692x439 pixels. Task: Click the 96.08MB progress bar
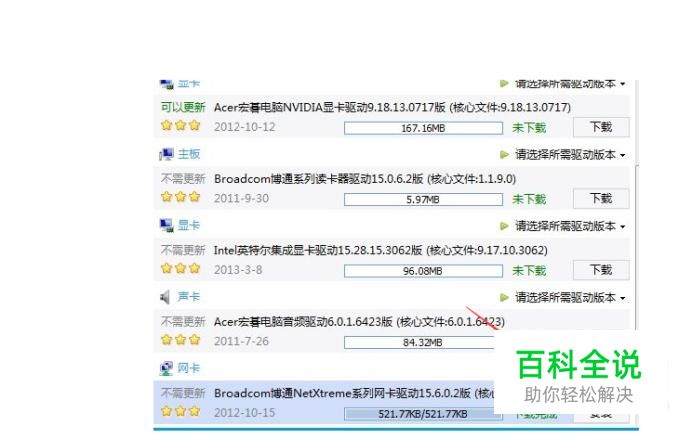tap(423, 271)
